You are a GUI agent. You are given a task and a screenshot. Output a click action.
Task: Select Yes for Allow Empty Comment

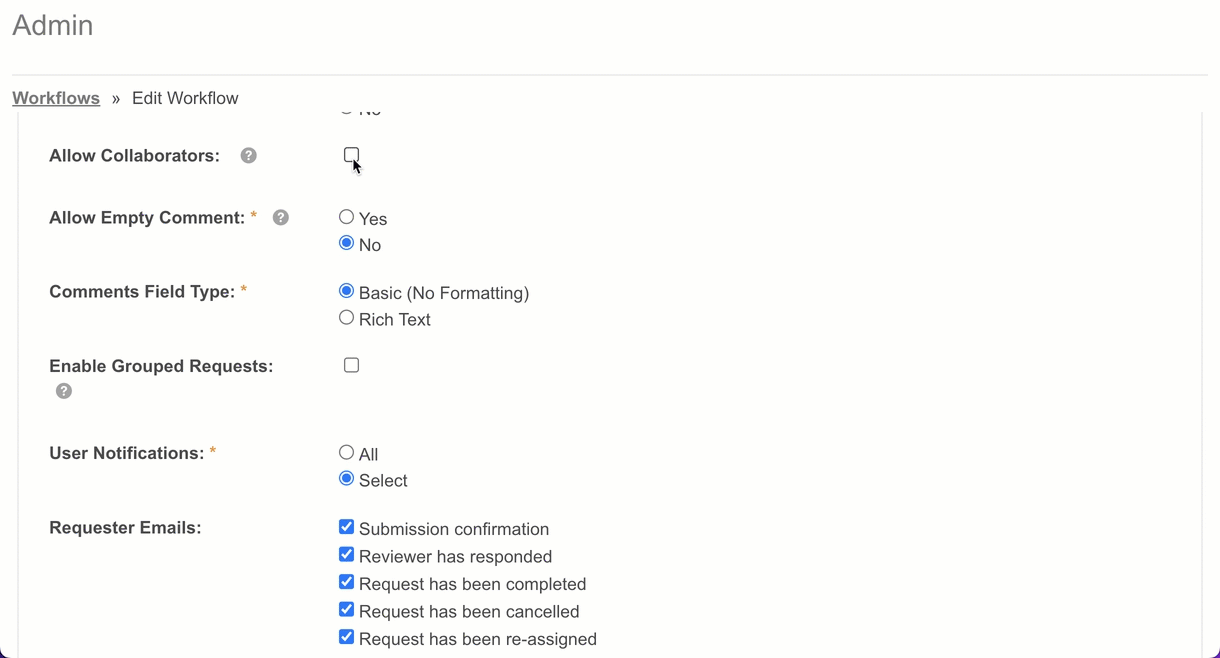click(347, 217)
